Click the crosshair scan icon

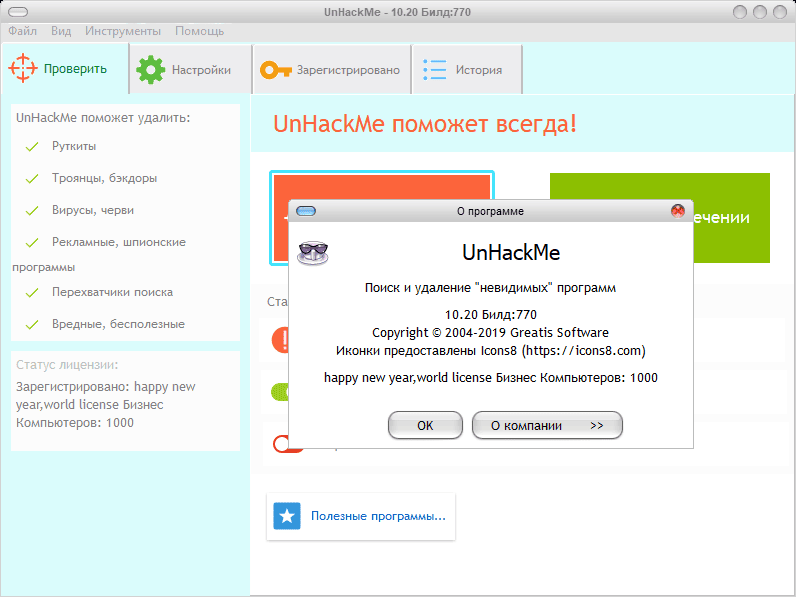click(23, 68)
